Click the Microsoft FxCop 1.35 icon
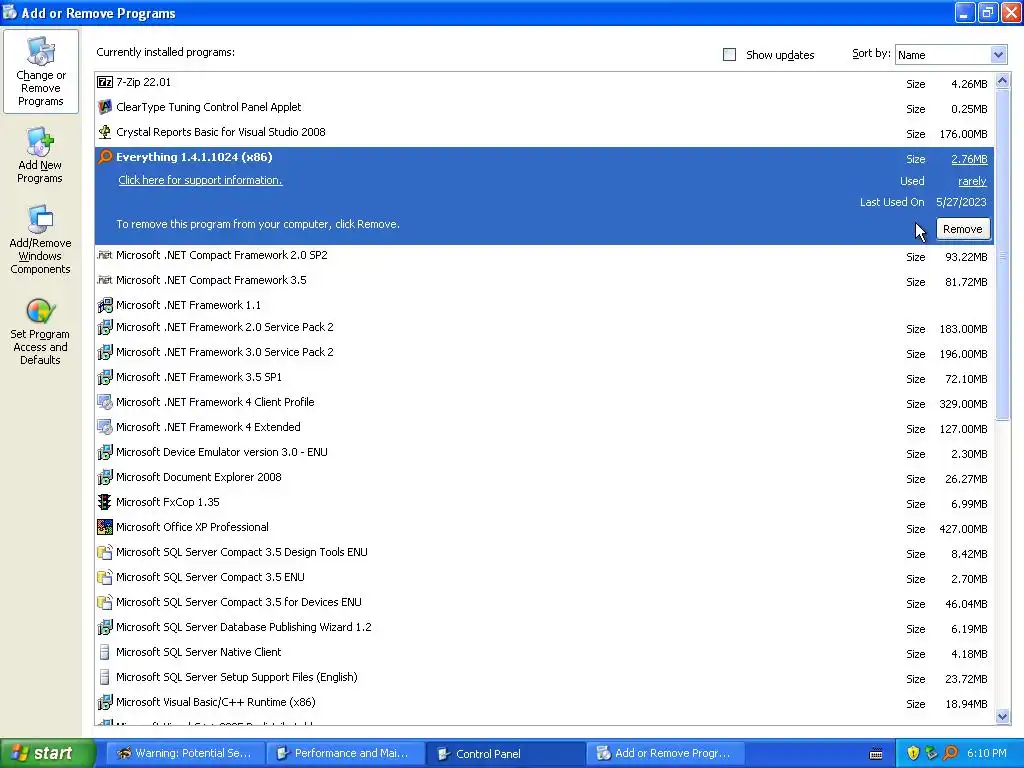Image resolution: width=1024 pixels, height=768 pixels. (104, 502)
